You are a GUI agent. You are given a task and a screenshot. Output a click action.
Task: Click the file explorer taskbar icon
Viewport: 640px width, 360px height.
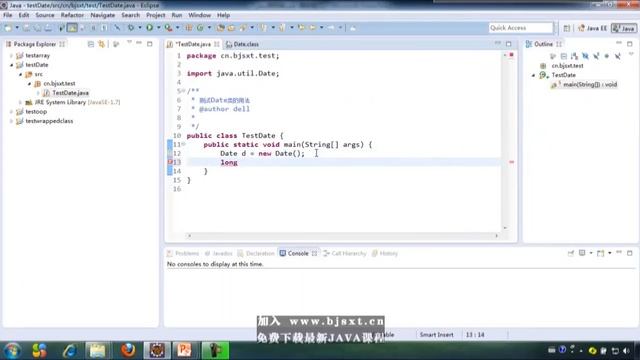click(x=98, y=351)
